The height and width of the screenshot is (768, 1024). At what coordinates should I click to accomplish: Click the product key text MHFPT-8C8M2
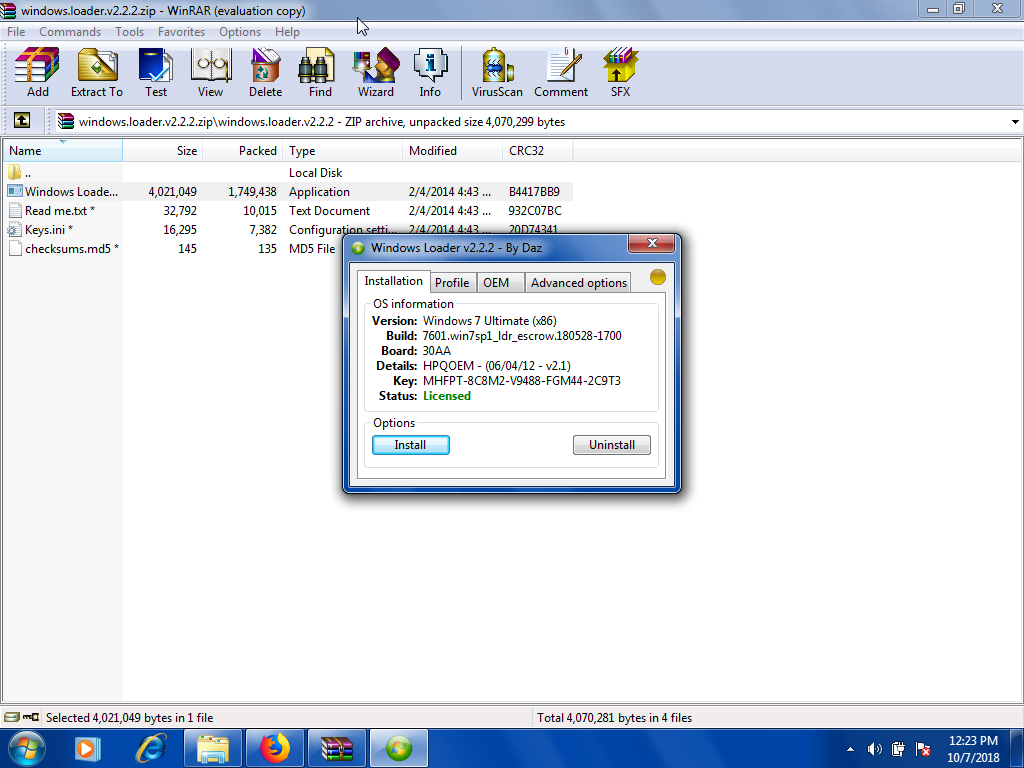(x=521, y=381)
